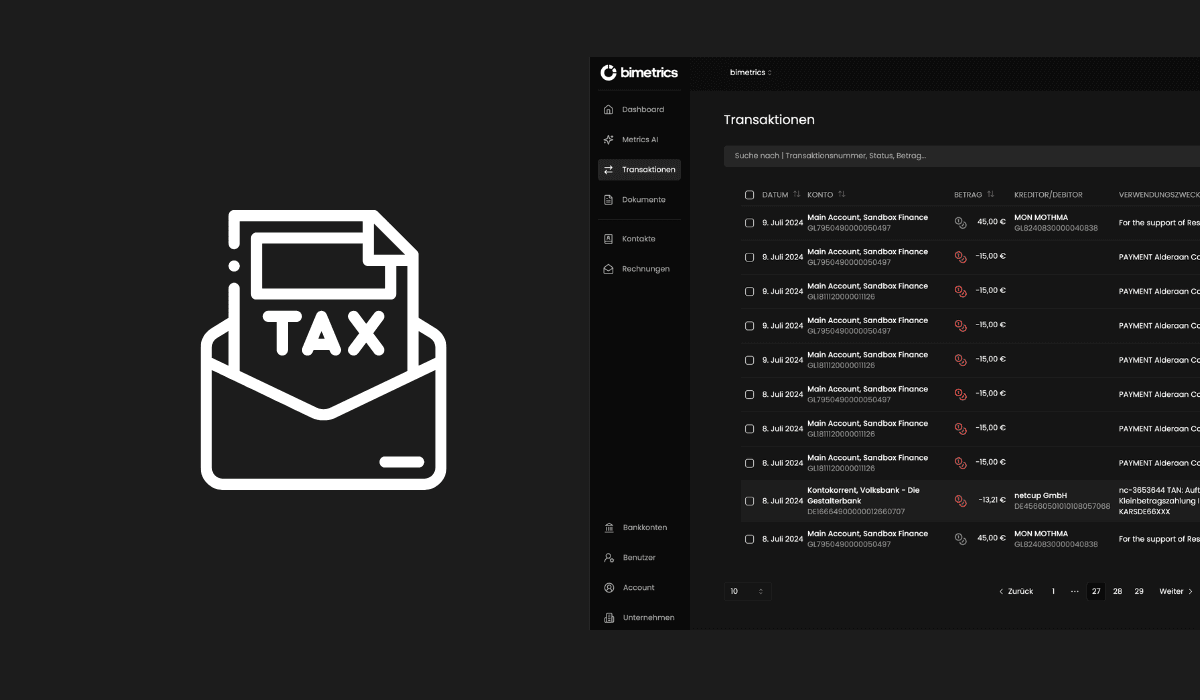This screenshot has width=1200, height=700.
Task: Check the MON MOTHMA 9. Juli row checkbox
Action: pos(749,223)
